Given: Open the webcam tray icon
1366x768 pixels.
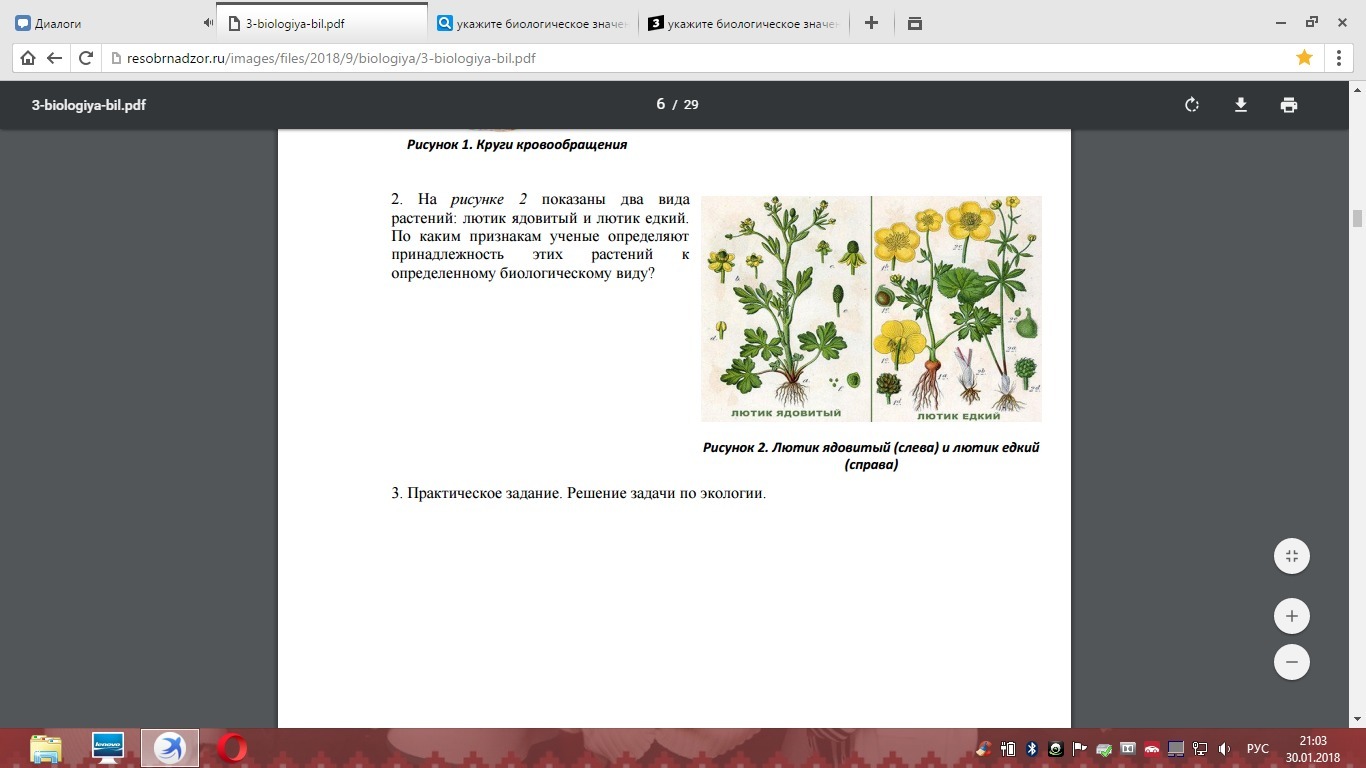Looking at the screenshot, I should pos(1056,748).
